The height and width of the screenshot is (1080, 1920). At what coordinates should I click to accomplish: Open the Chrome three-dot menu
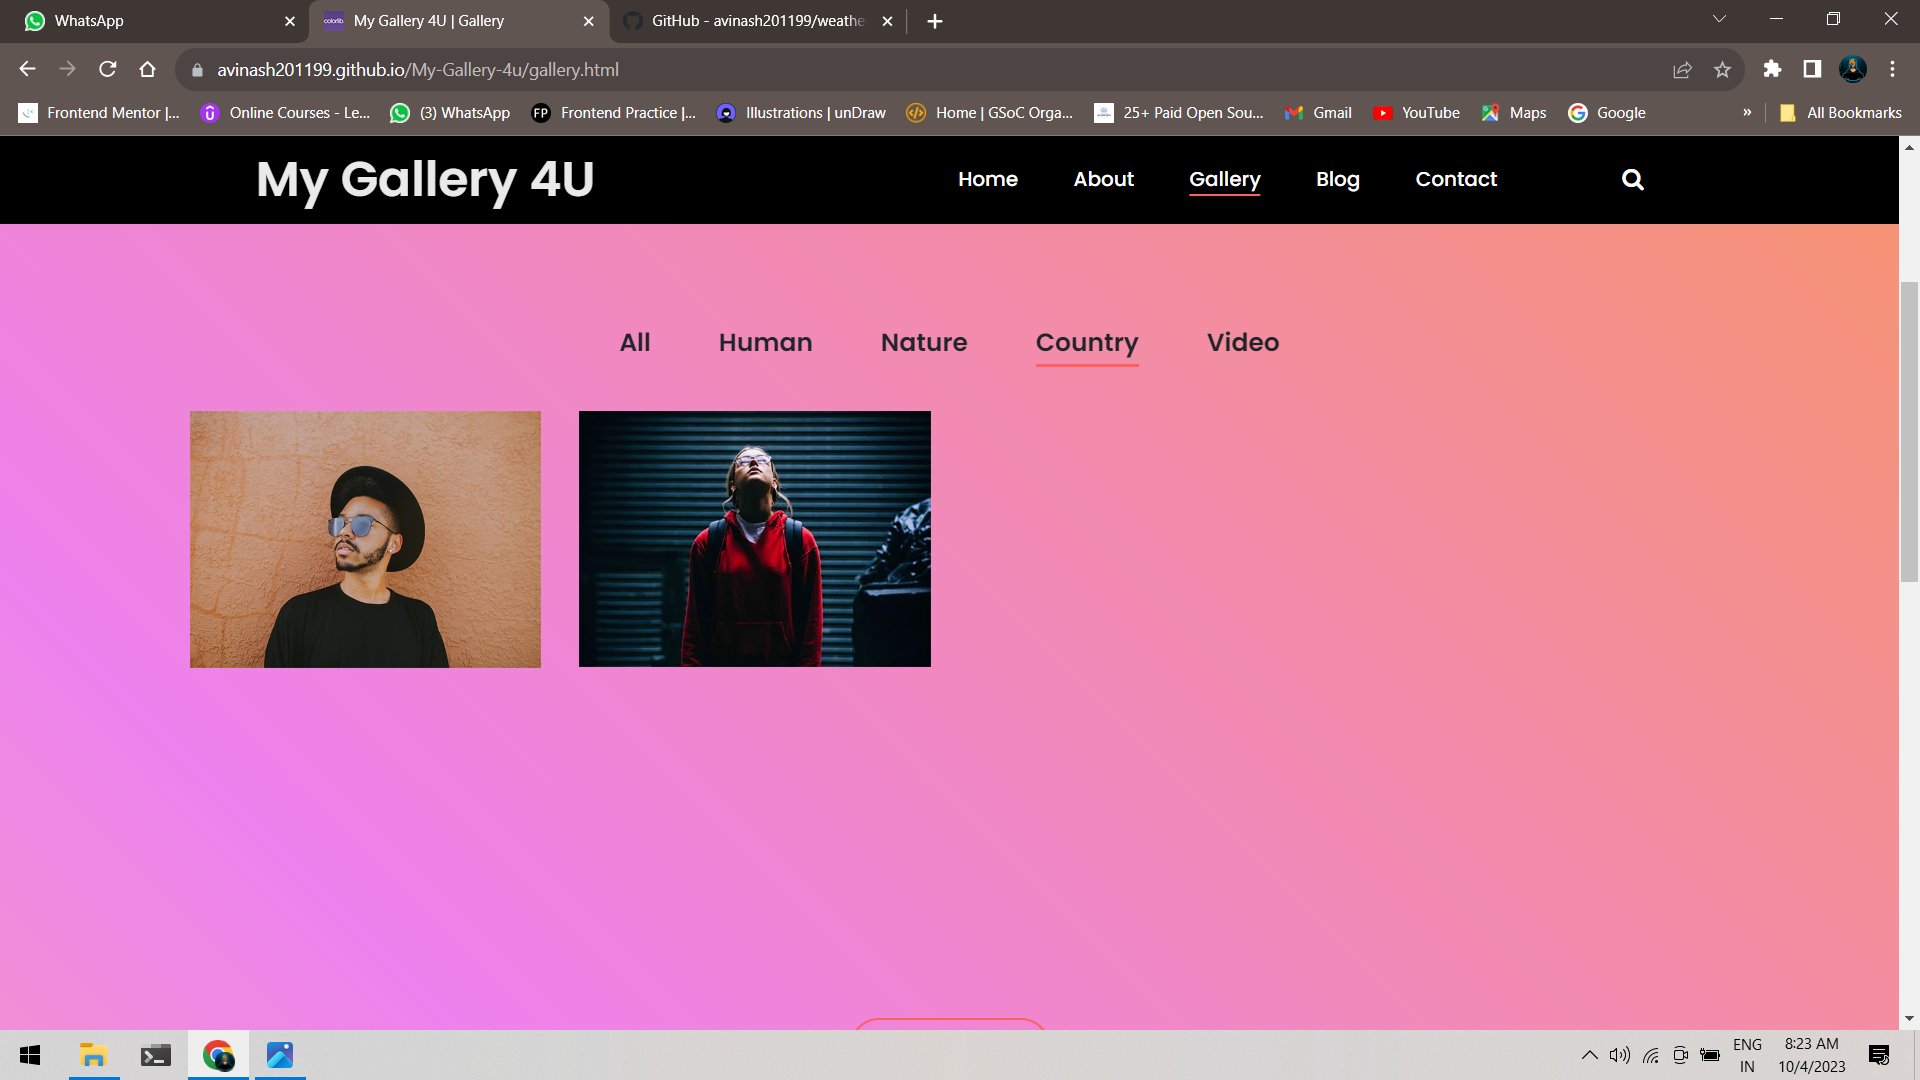point(1892,70)
